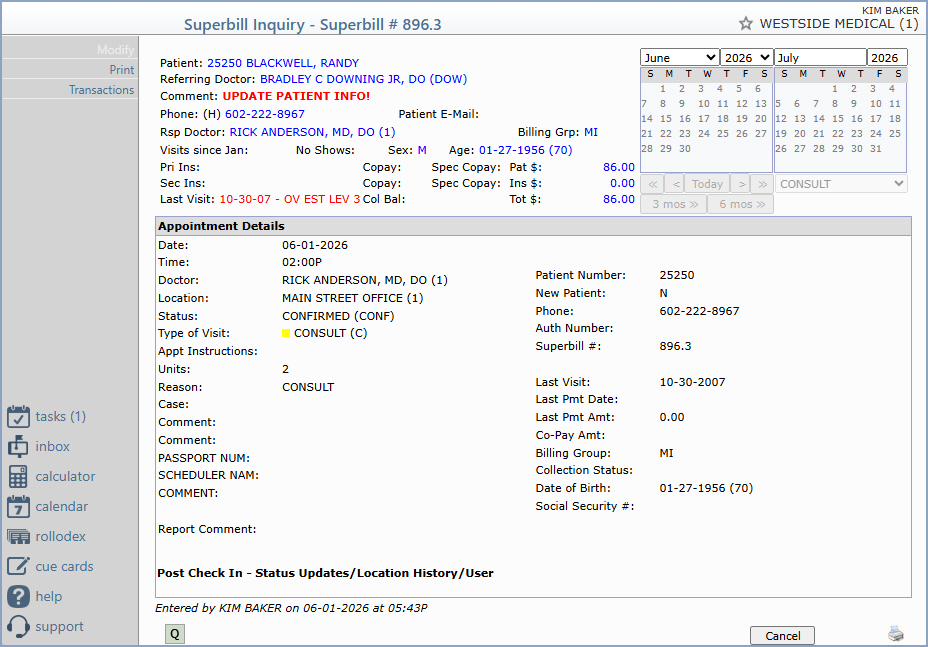Click the Ins $ amount 0.00
This screenshot has height=647, width=928.
point(622,183)
